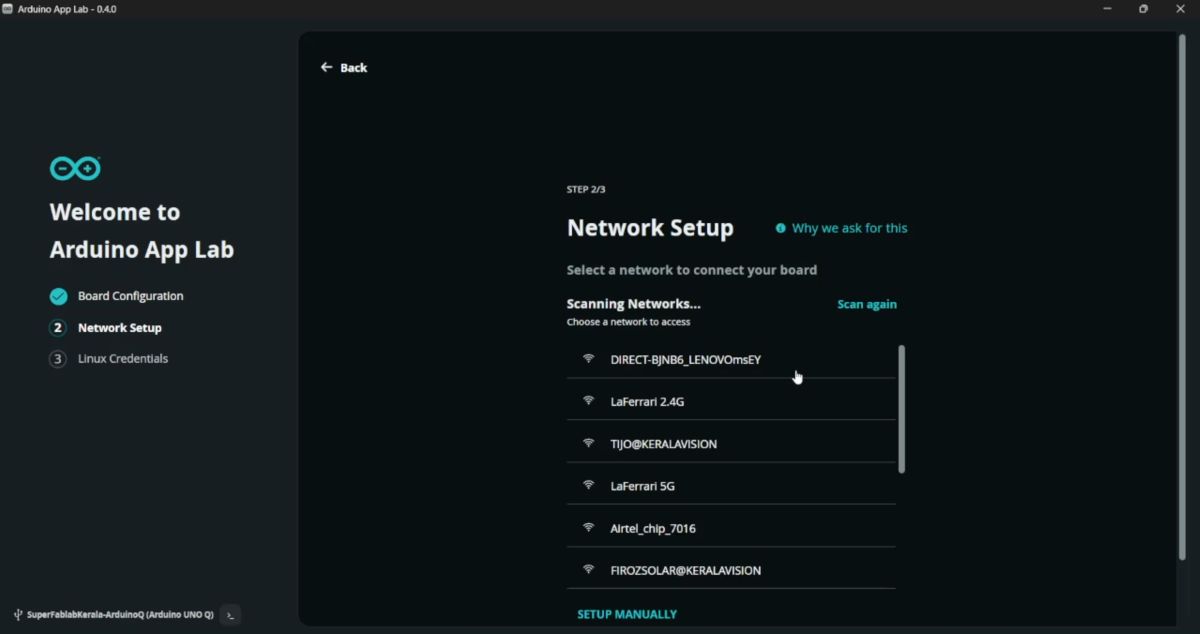This screenshot has height=634, width=1200.
Task: Click the Back button
Action: (344, 67)
